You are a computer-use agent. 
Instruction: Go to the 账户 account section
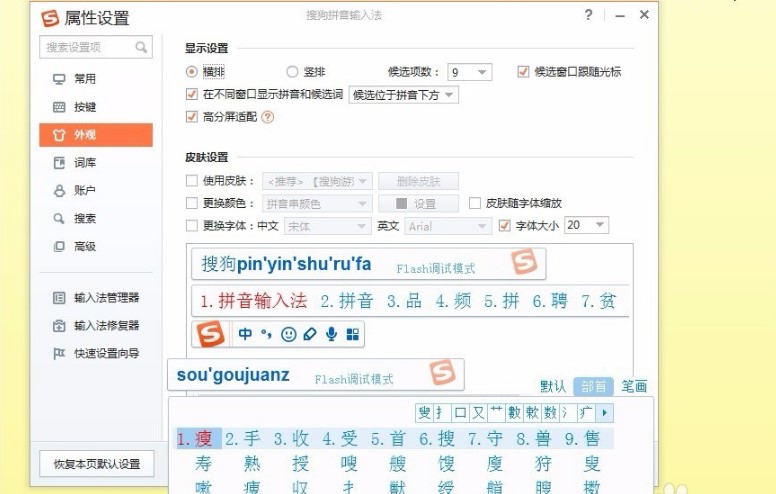tap(96, 191)
